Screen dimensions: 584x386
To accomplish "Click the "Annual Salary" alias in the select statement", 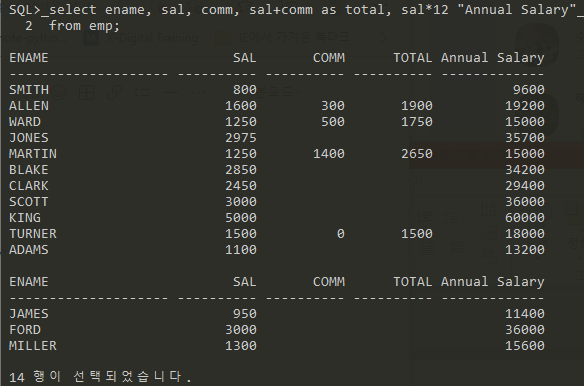I will point(516,10).
